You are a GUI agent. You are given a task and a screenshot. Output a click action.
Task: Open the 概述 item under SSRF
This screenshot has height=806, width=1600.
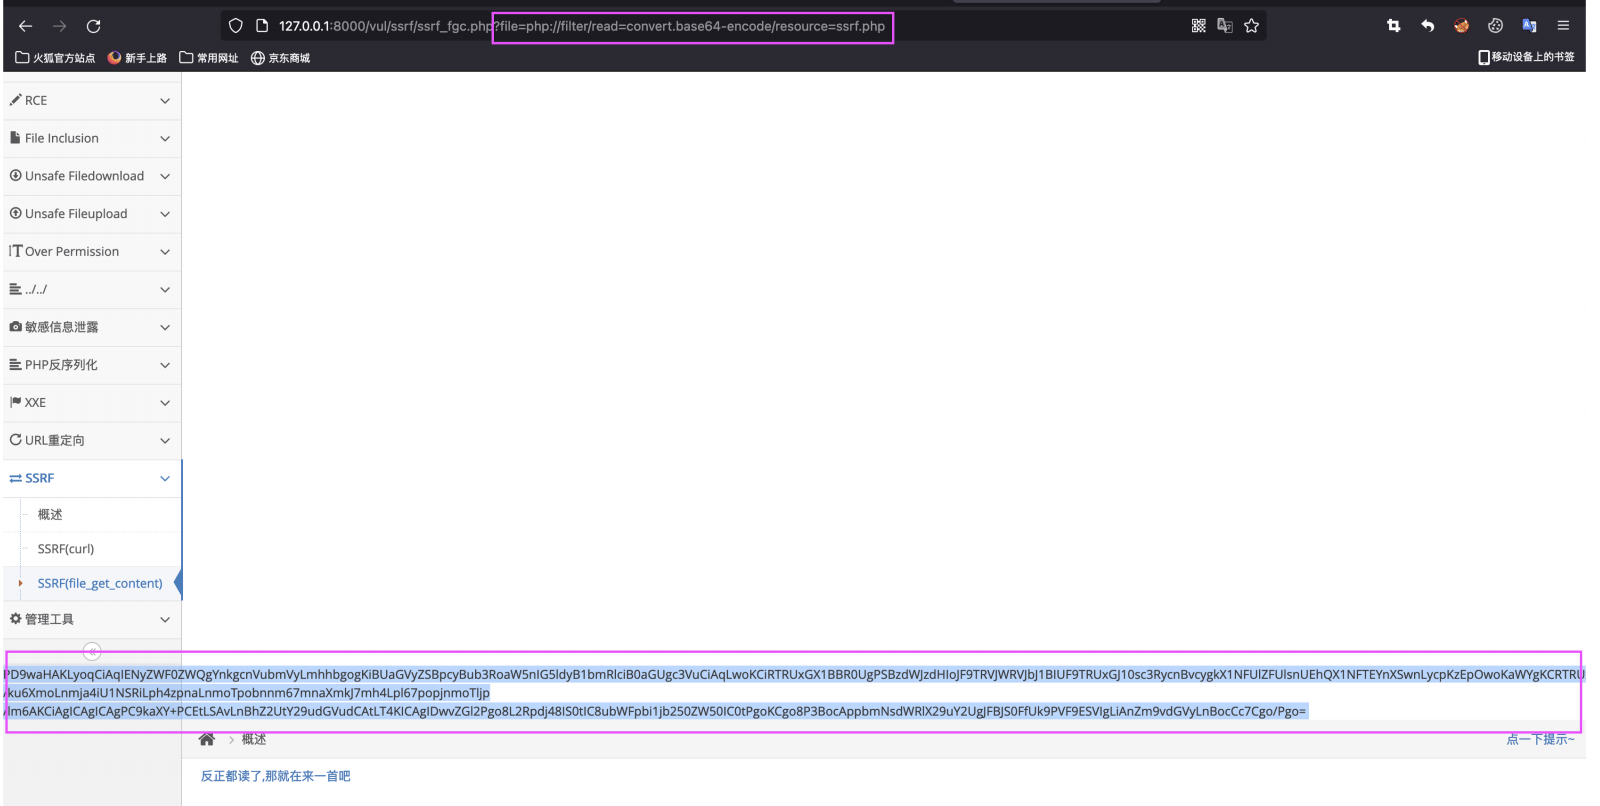50,514
